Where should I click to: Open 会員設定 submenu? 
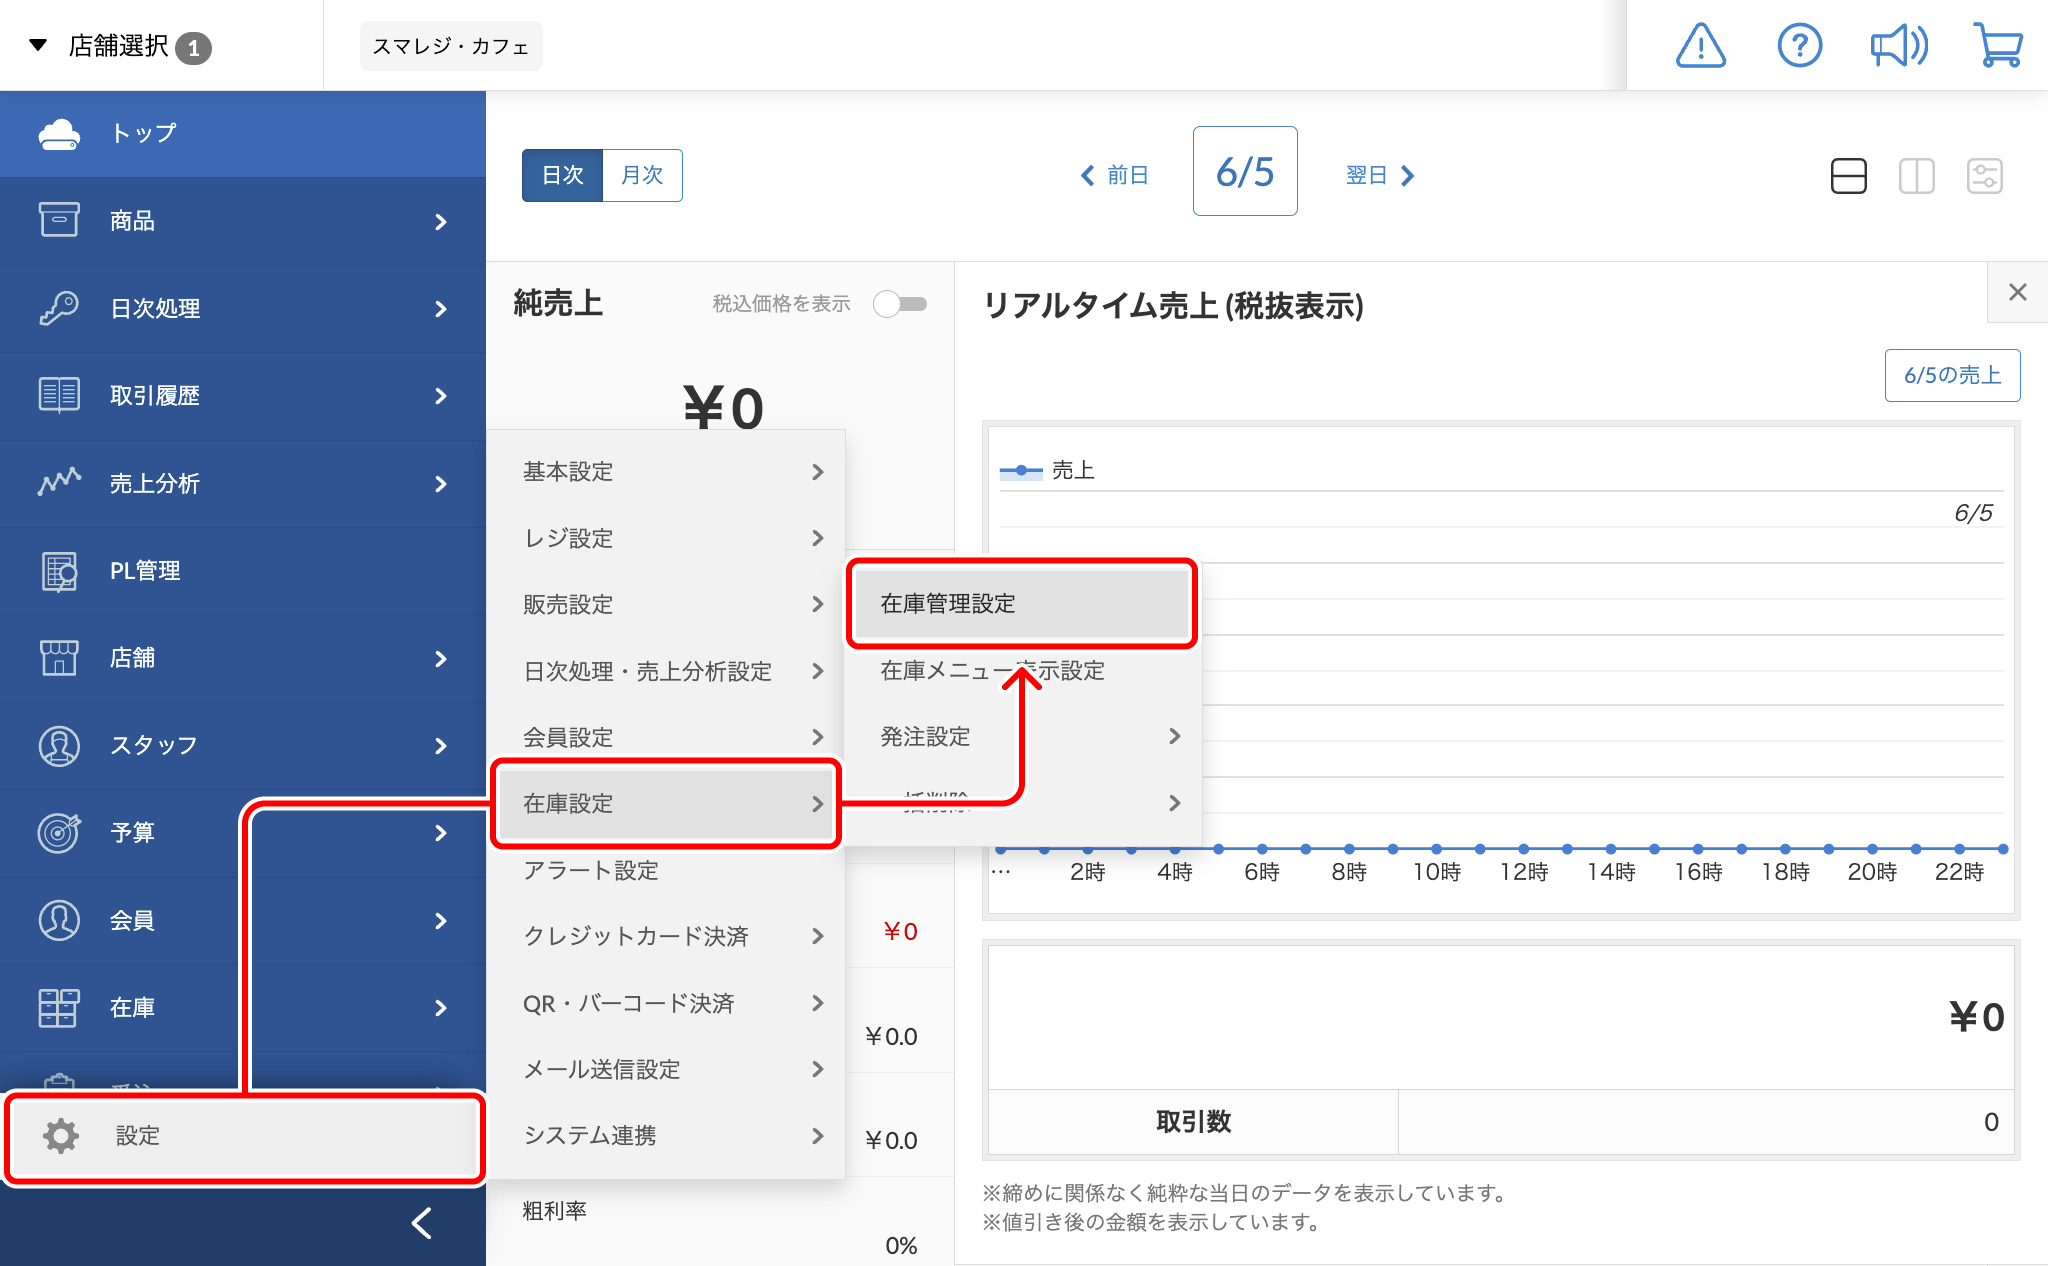click(666, 737)
